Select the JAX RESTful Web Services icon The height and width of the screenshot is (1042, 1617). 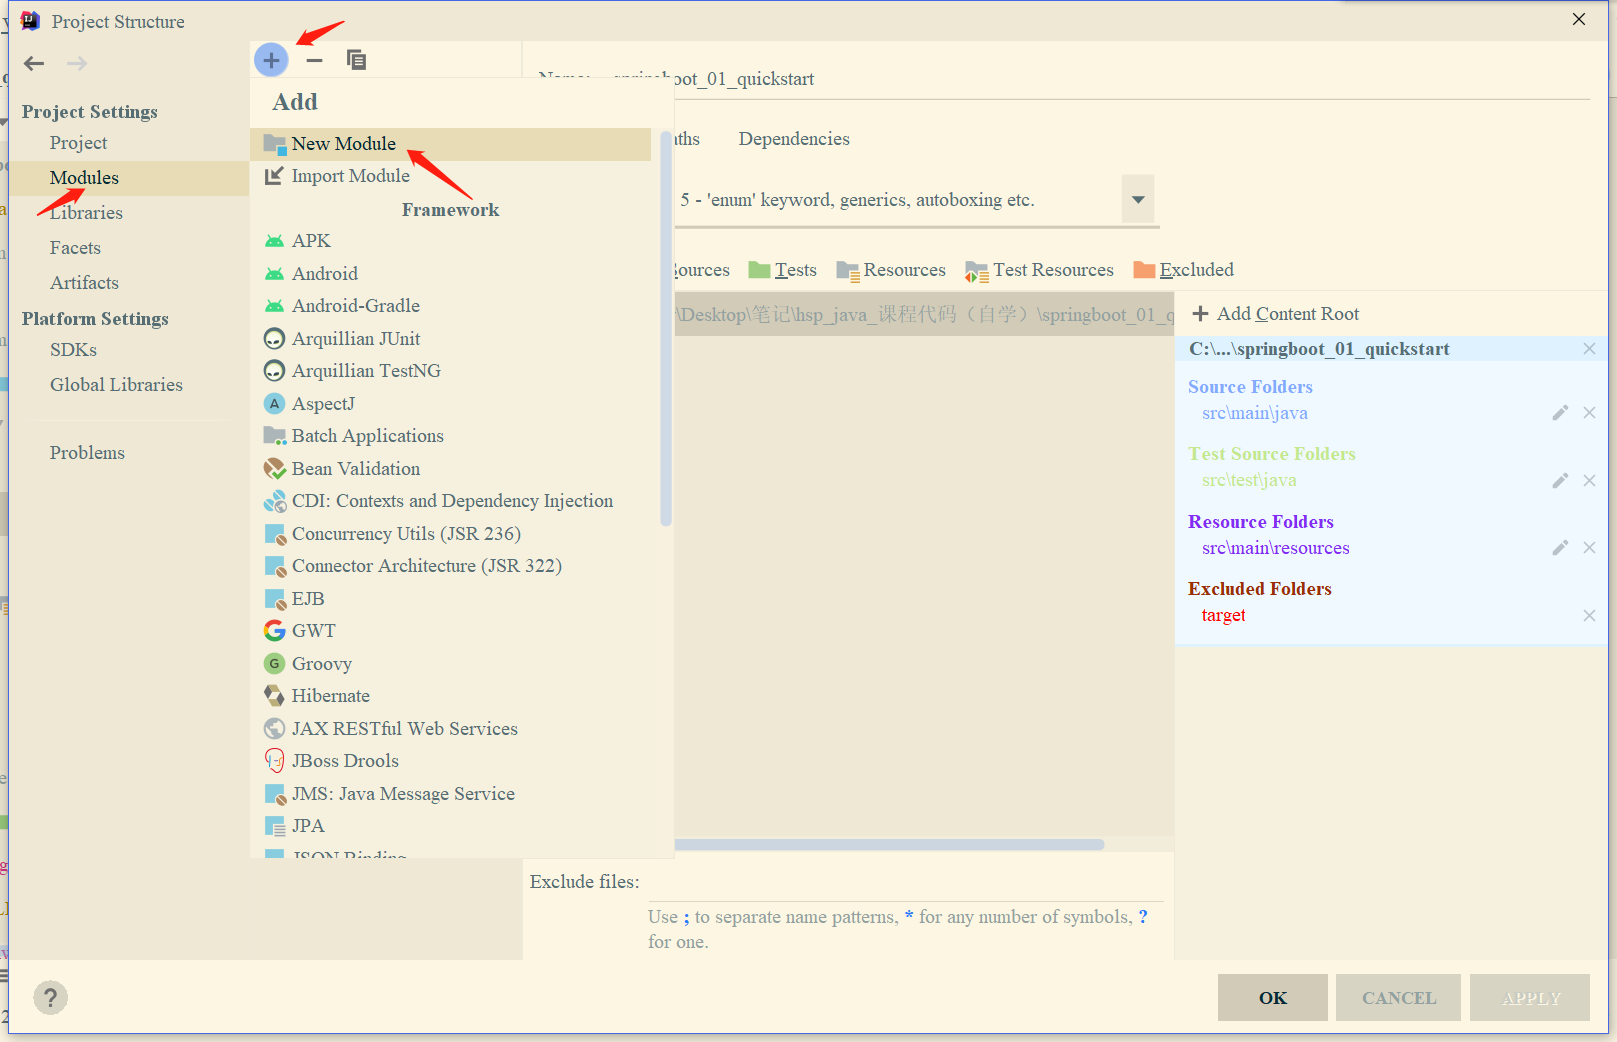(274, 729)
